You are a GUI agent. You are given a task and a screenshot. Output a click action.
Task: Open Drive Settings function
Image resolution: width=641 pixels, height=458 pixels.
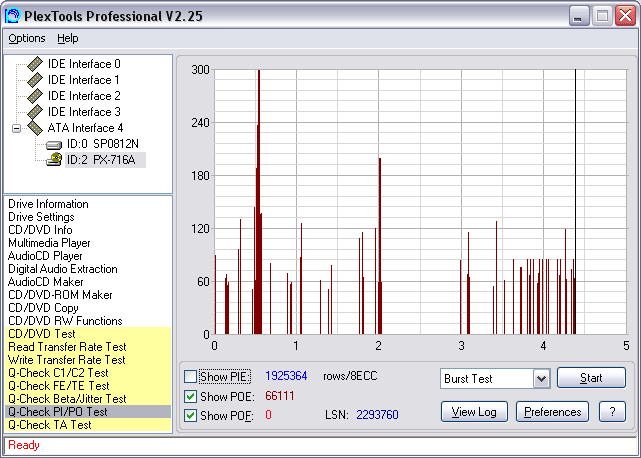click(x=41, y=217)
